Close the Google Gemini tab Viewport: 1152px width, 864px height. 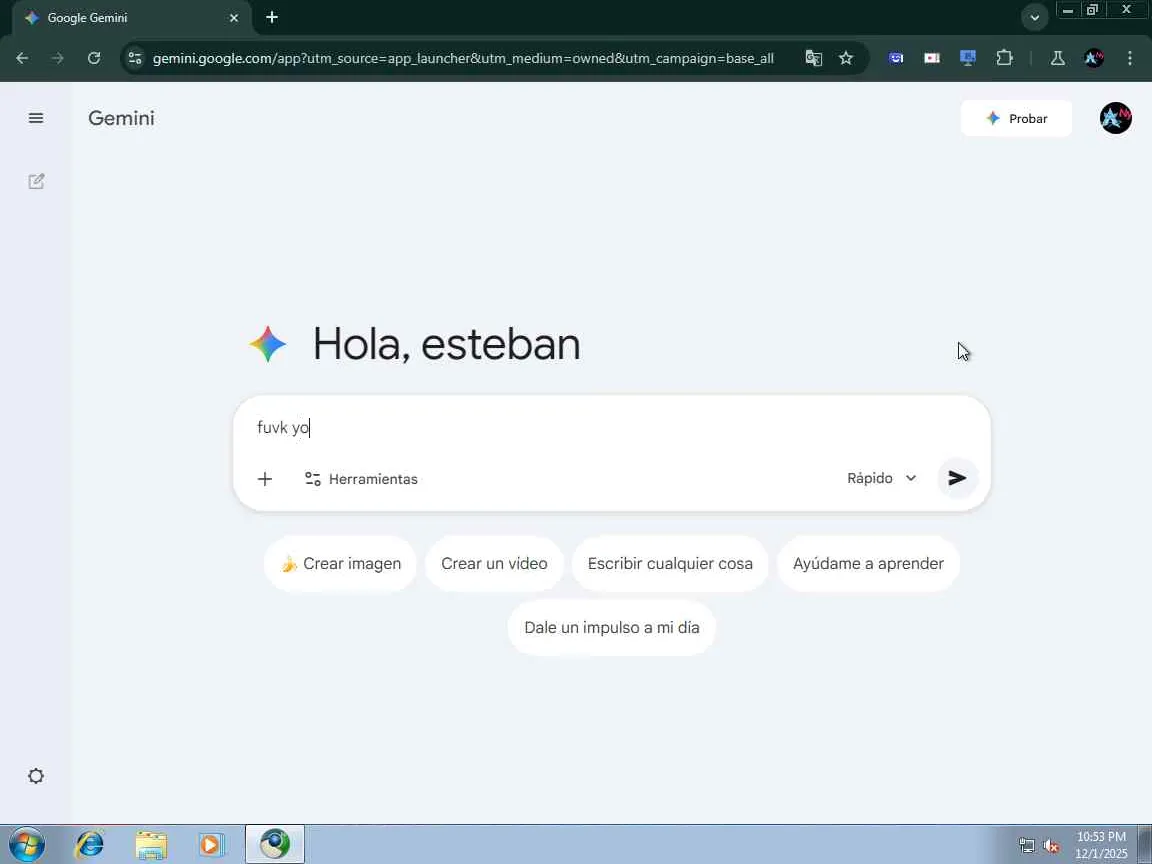[234, 18]
